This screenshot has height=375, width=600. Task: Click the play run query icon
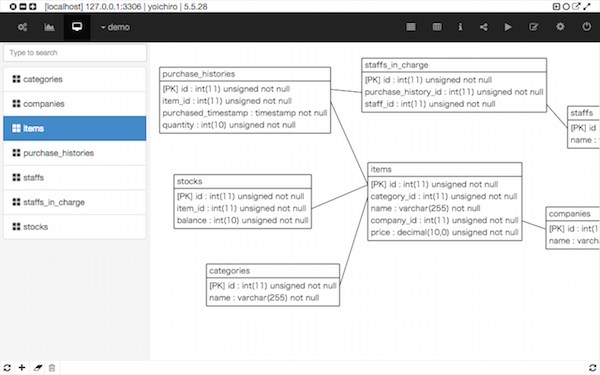click(x=508, y=27)
